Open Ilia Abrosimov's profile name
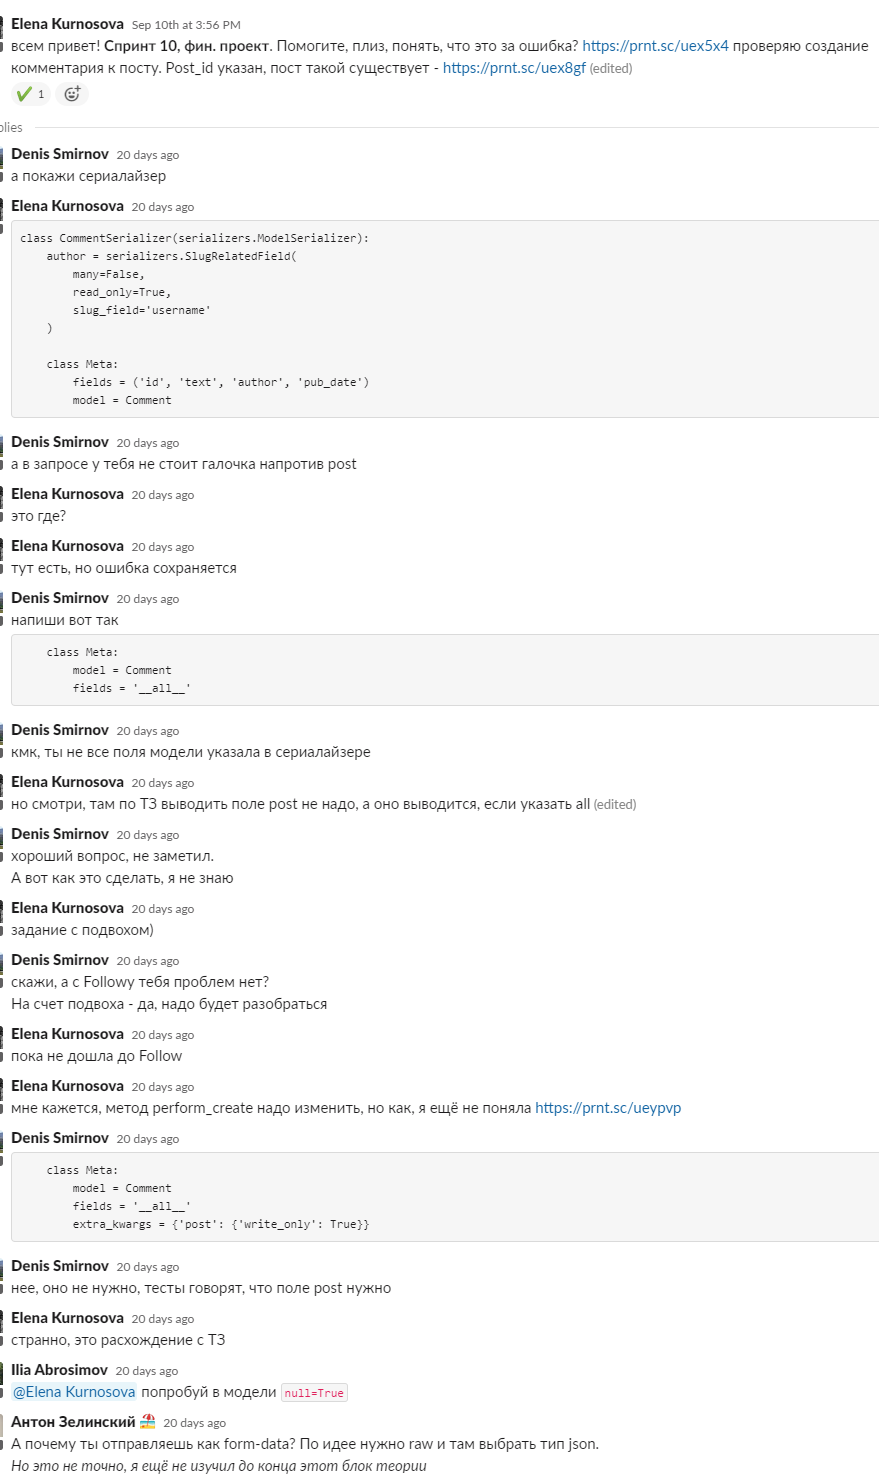The image size is (879, 1484). pyautogui.click(x=59, y=1370)
